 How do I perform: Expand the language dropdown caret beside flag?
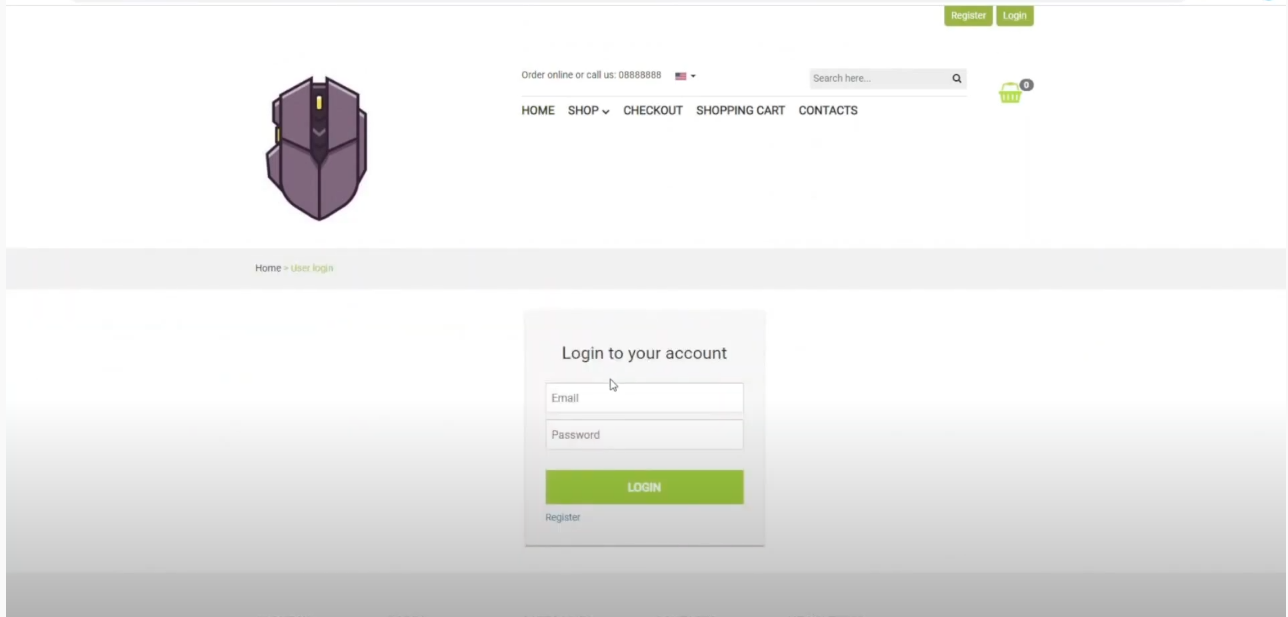click(693, 76)
